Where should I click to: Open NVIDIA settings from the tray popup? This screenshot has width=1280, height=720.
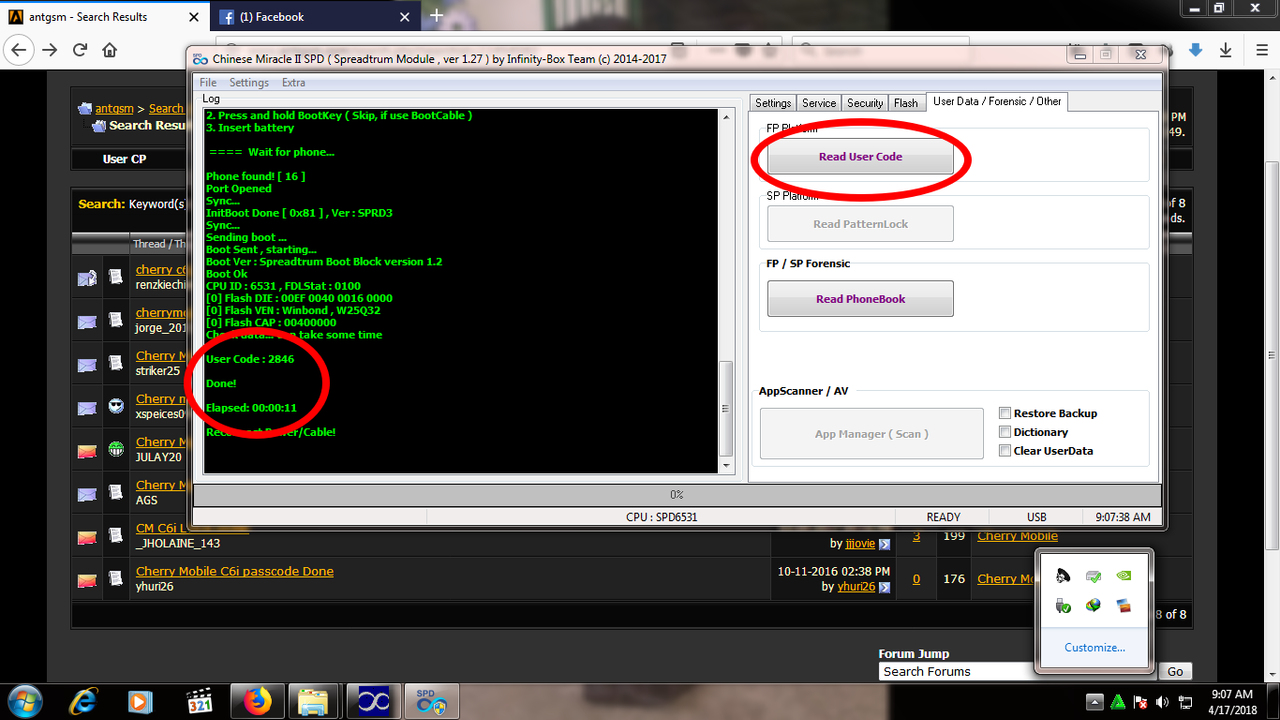(x=1123, y=576)
